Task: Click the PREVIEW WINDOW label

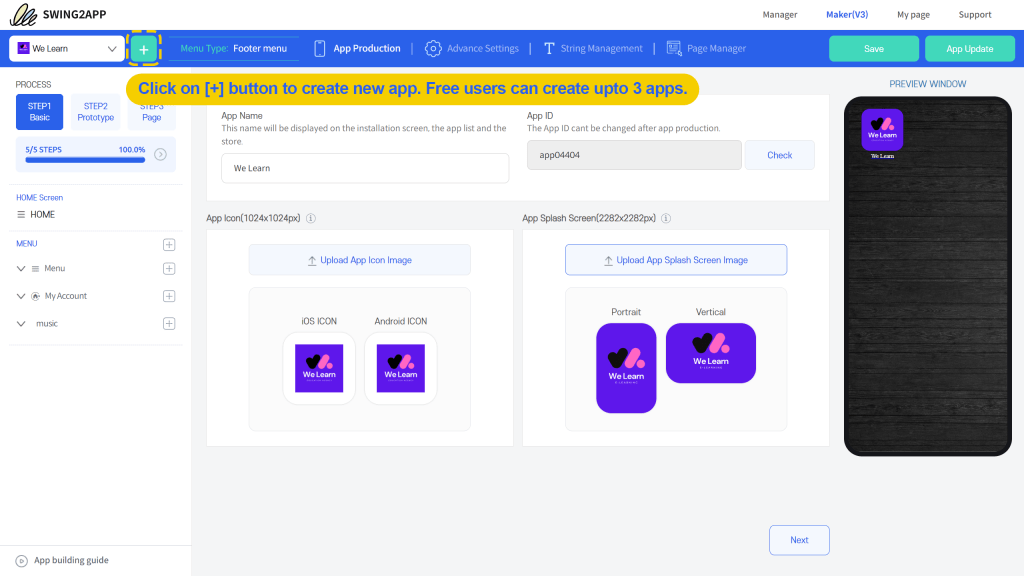Action: (927, 84)
